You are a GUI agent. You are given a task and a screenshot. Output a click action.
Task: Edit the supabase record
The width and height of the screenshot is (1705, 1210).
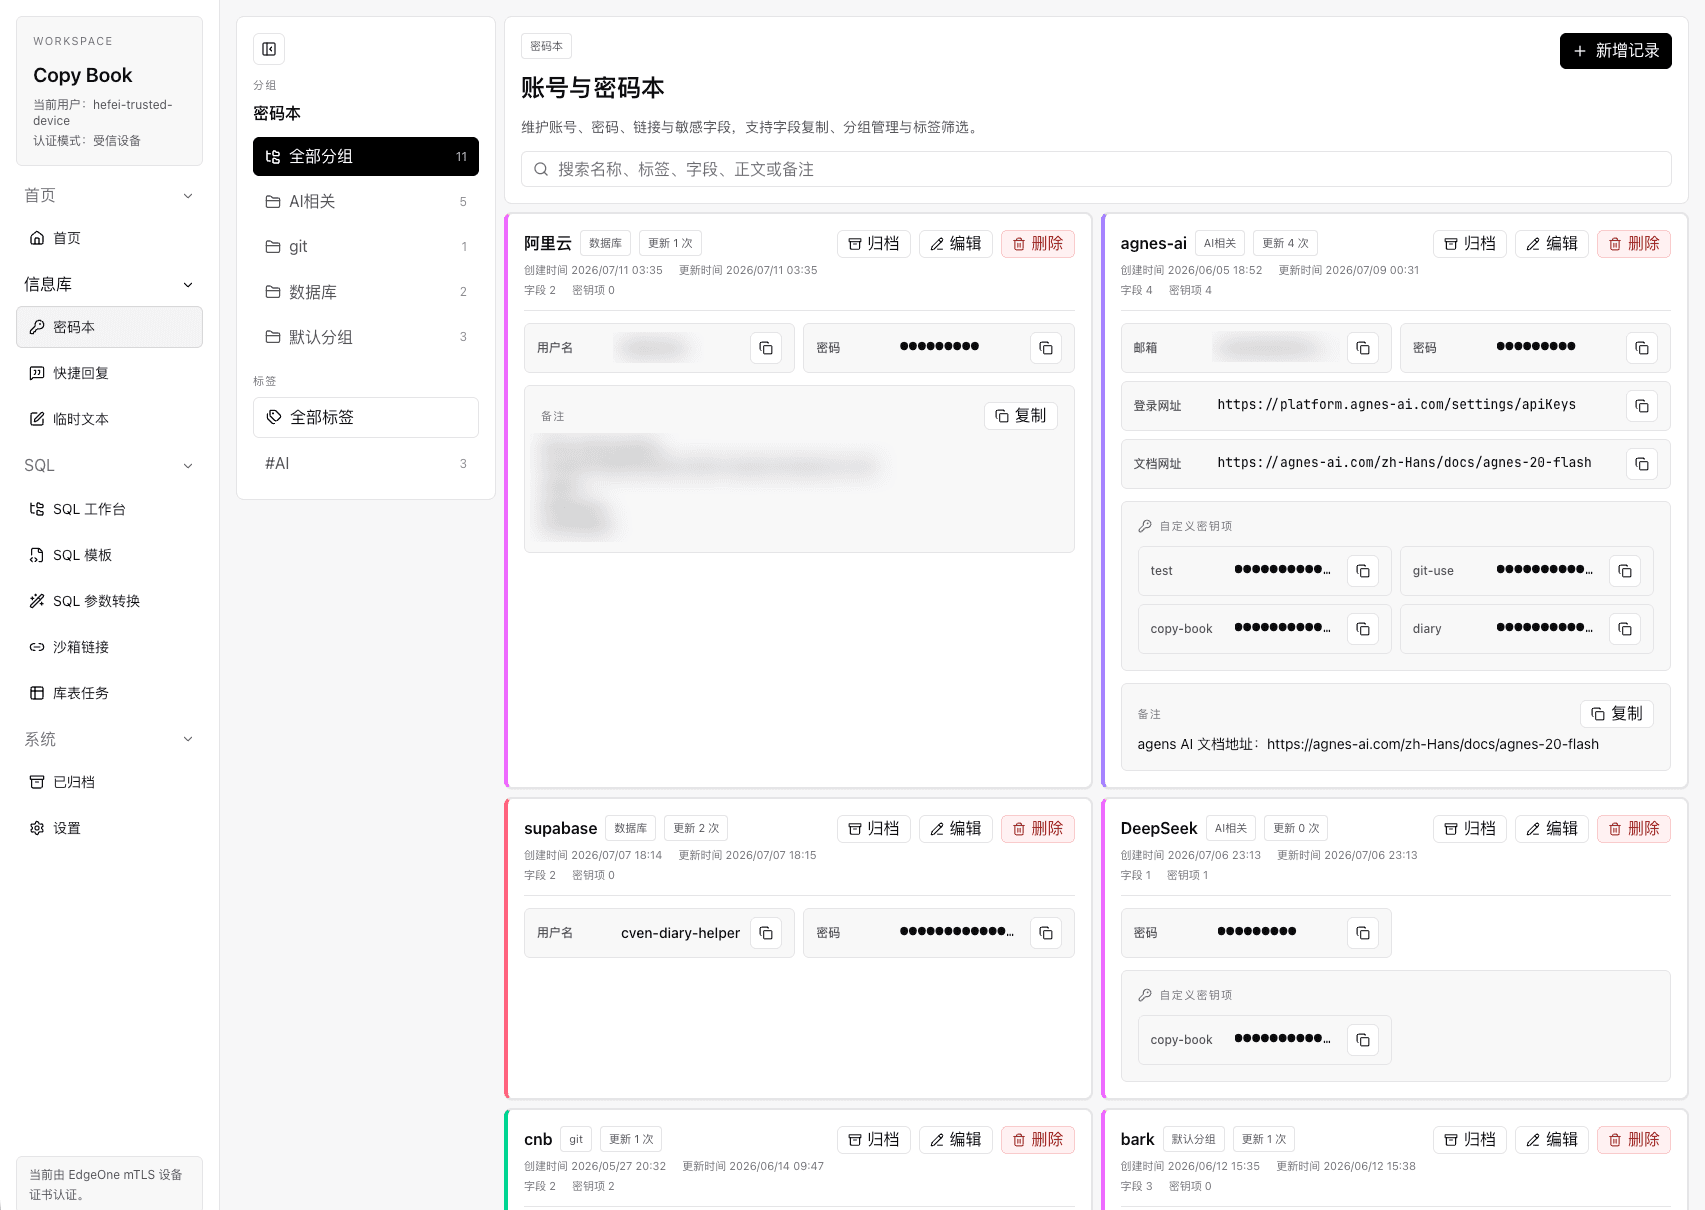click(x=956, y=829)
